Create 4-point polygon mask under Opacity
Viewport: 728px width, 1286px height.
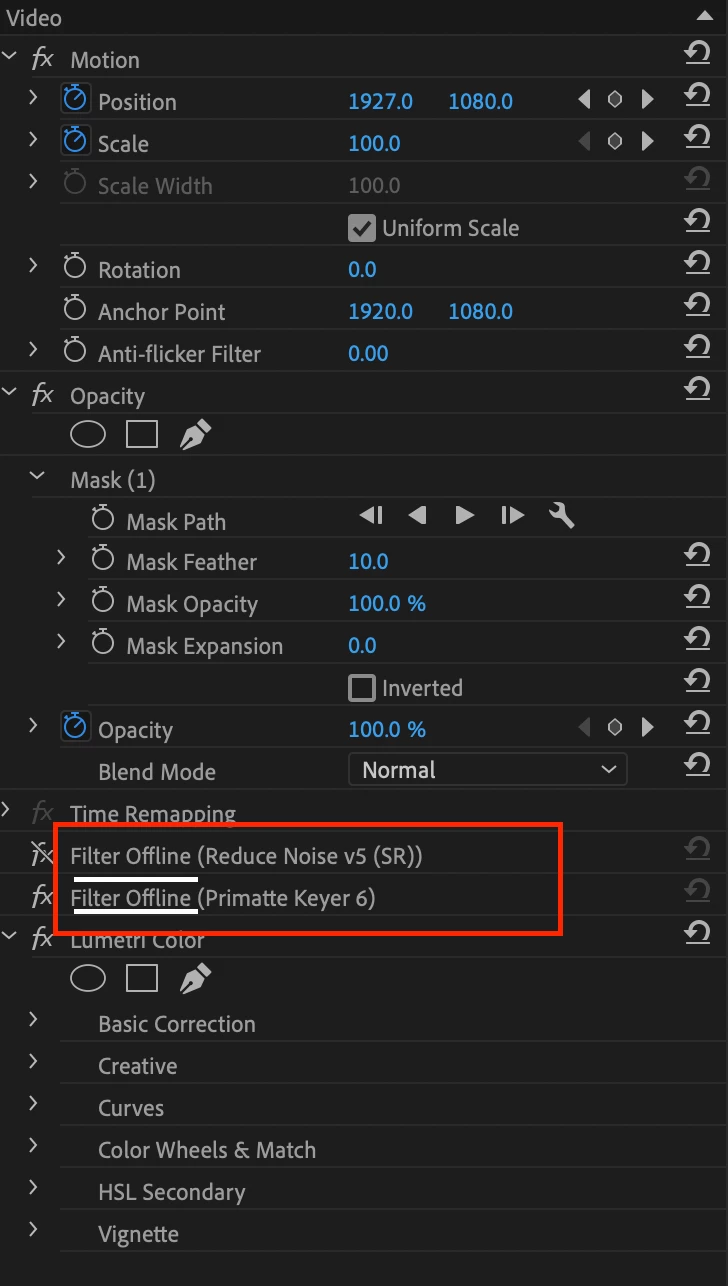pyautogui.click(x=142, y=435)
